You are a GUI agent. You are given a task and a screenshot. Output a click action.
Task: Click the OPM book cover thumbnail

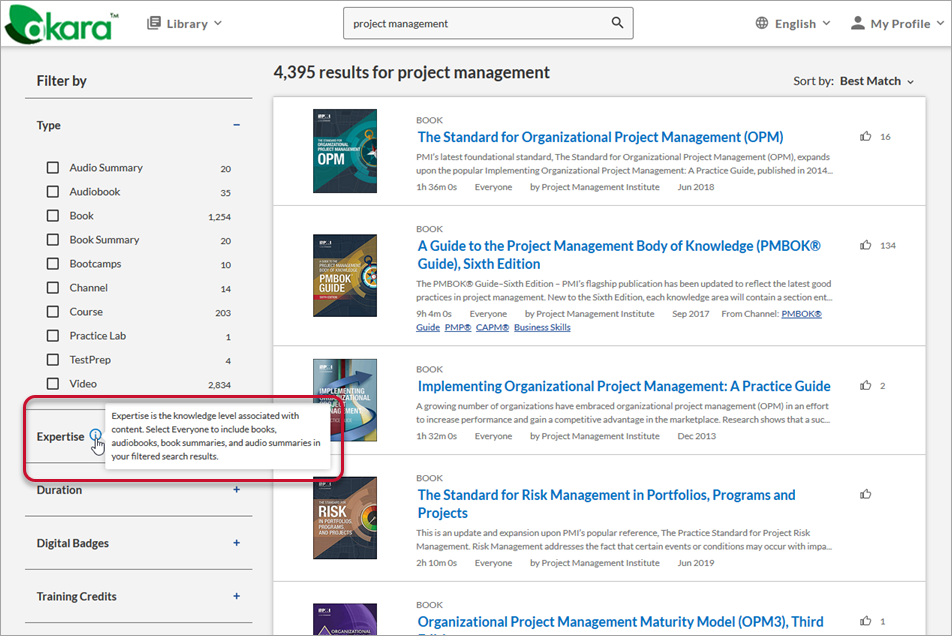[344, 151]
